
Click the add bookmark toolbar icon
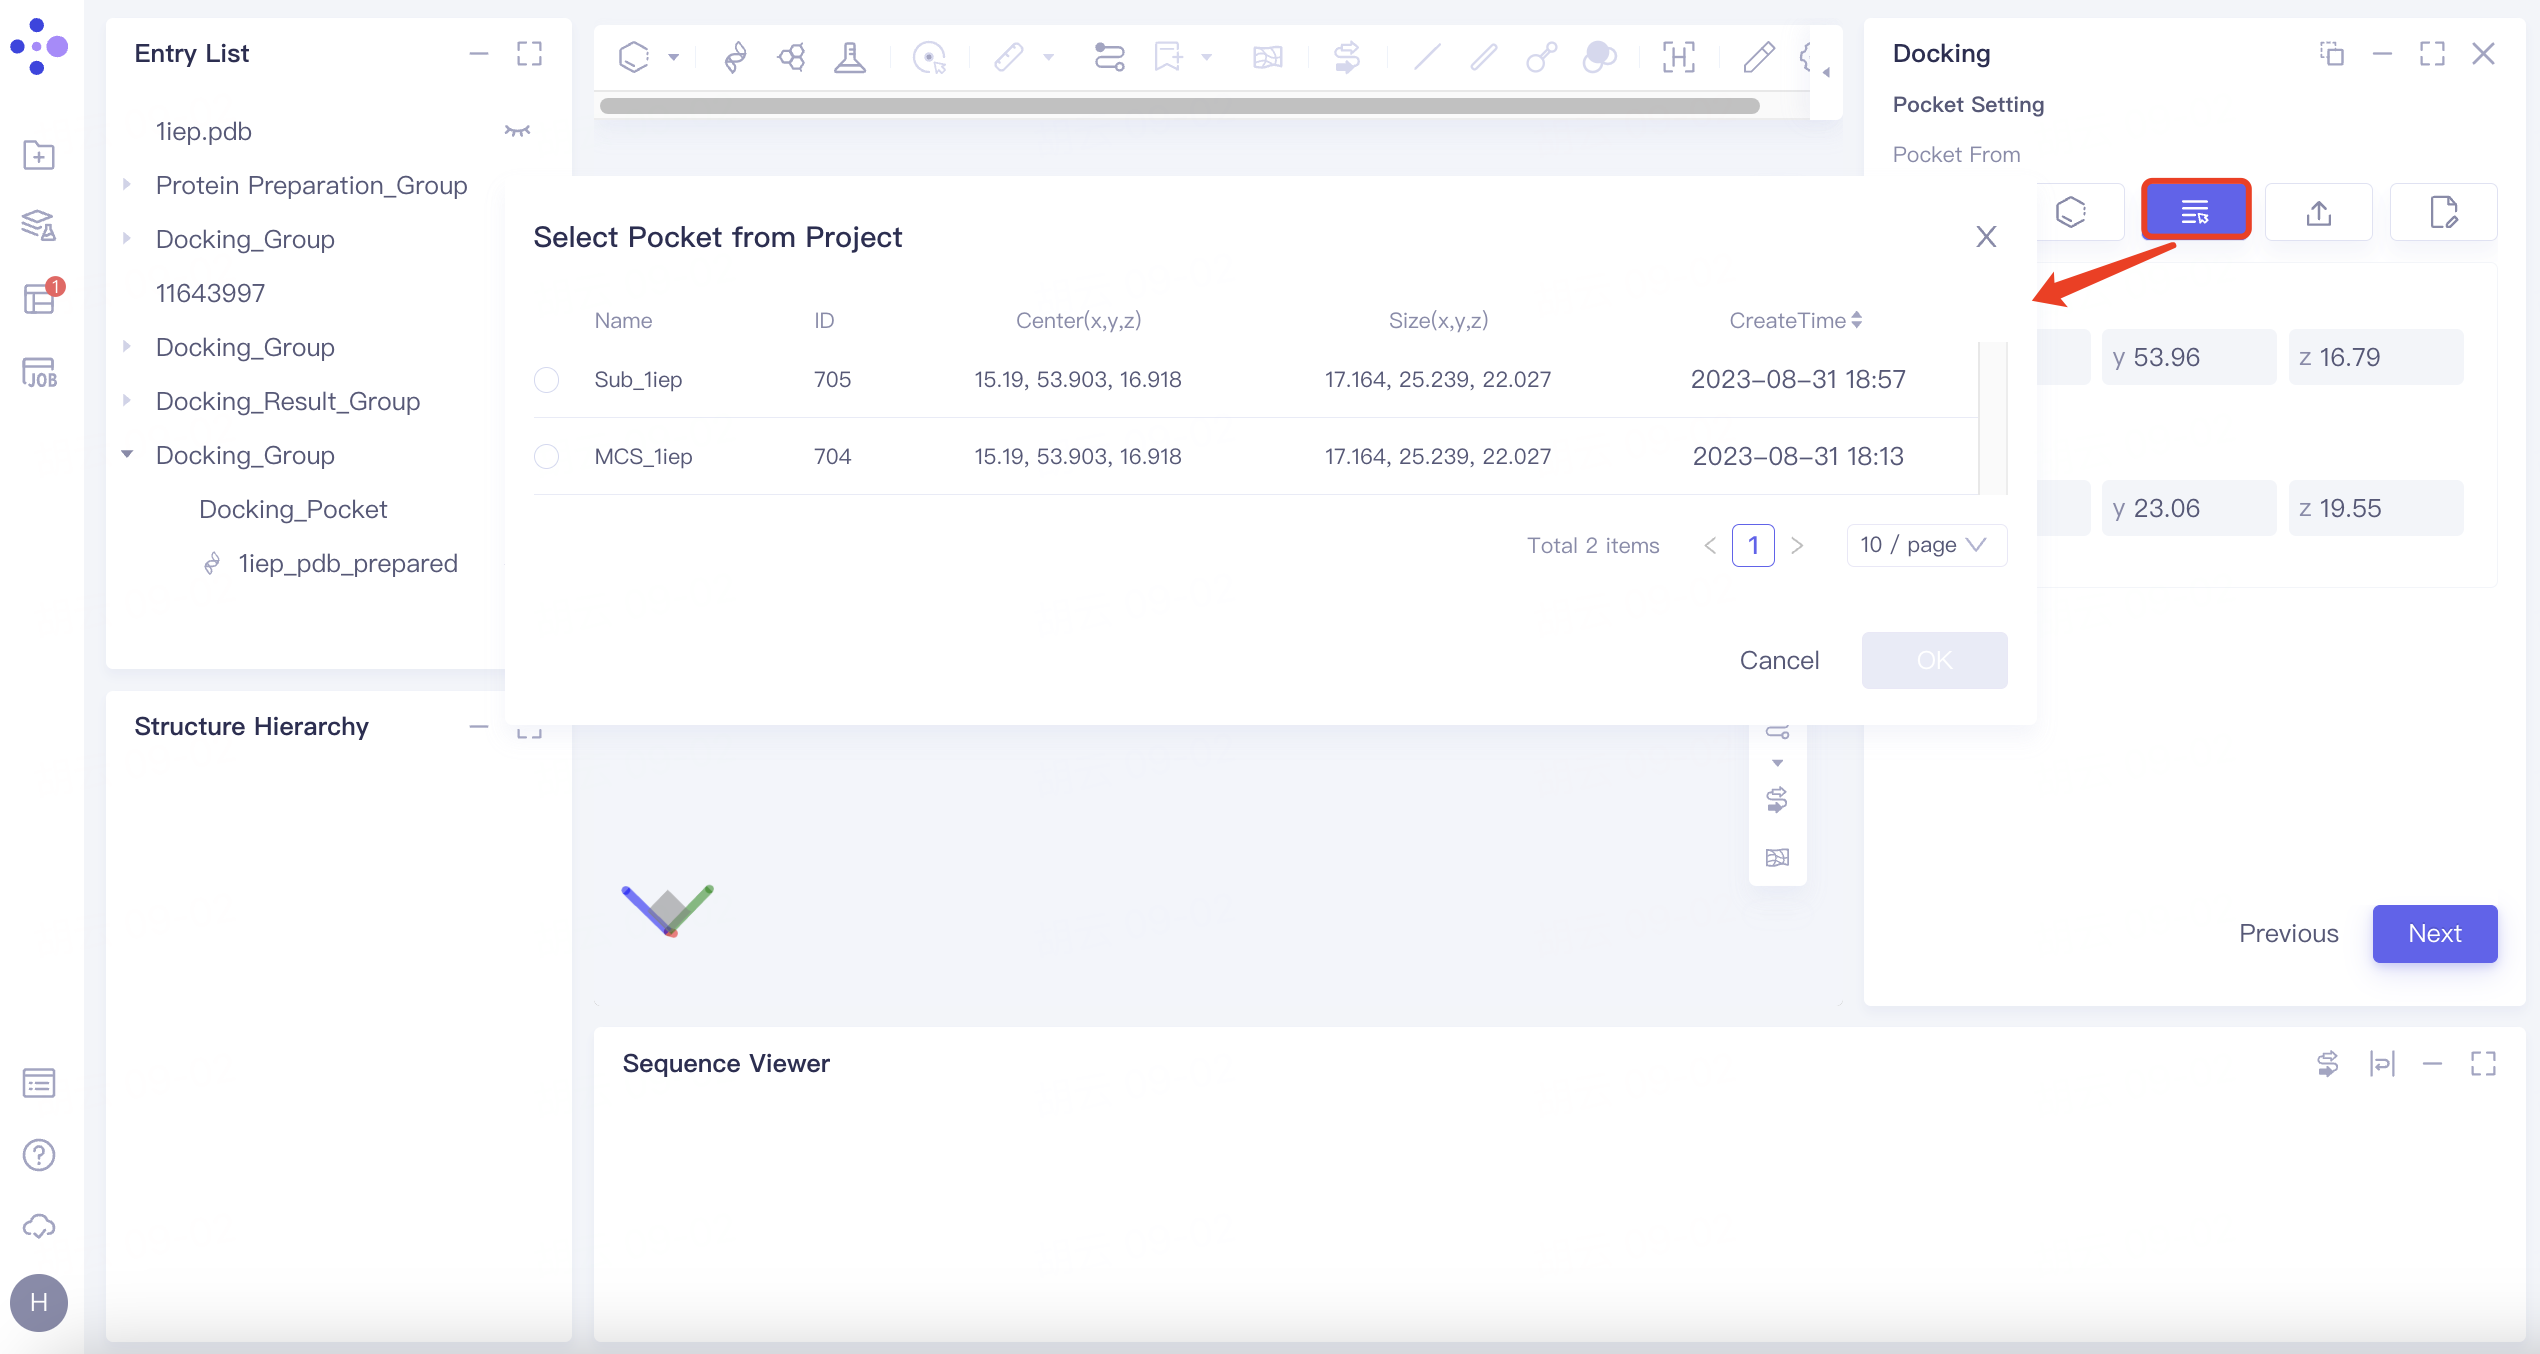click(1170, 57)
